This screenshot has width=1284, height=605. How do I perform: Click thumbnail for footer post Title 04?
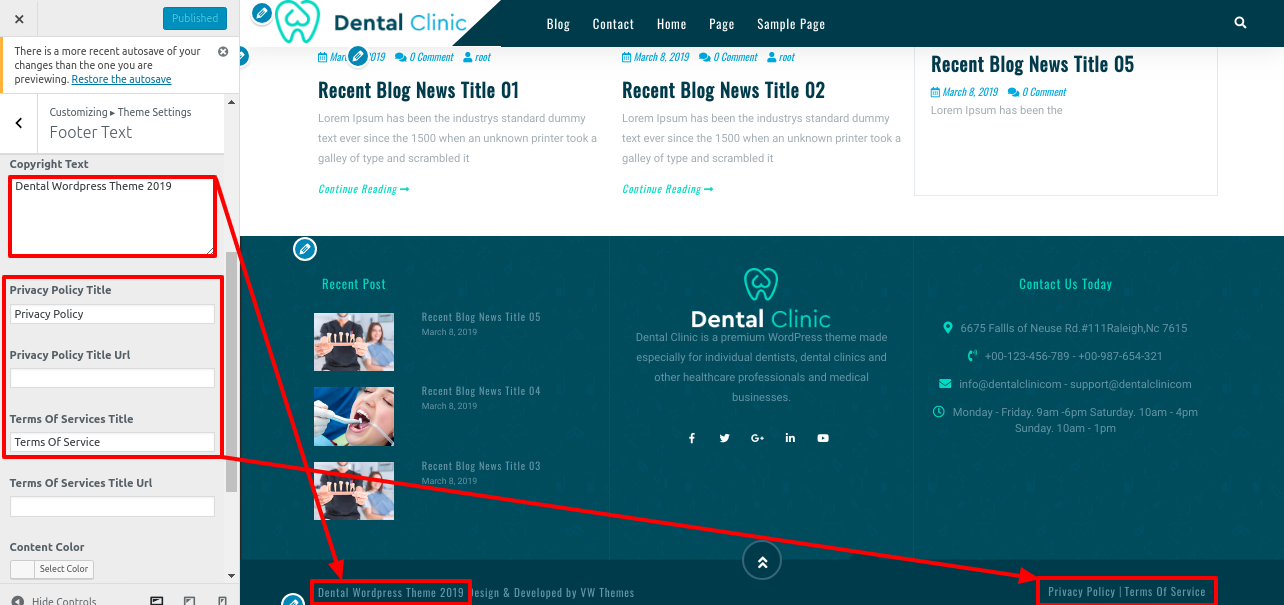(354, 416)
